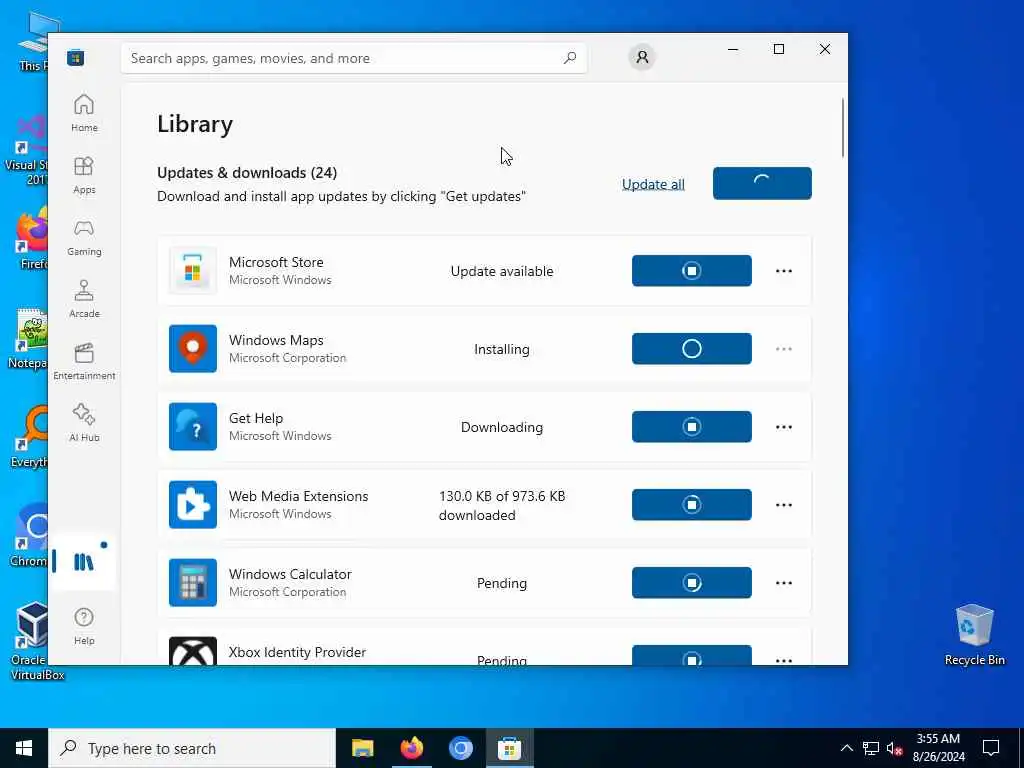Open File Explorer from the taskbar
Viewport: 1024px width, 768px height.
(362, 748)
